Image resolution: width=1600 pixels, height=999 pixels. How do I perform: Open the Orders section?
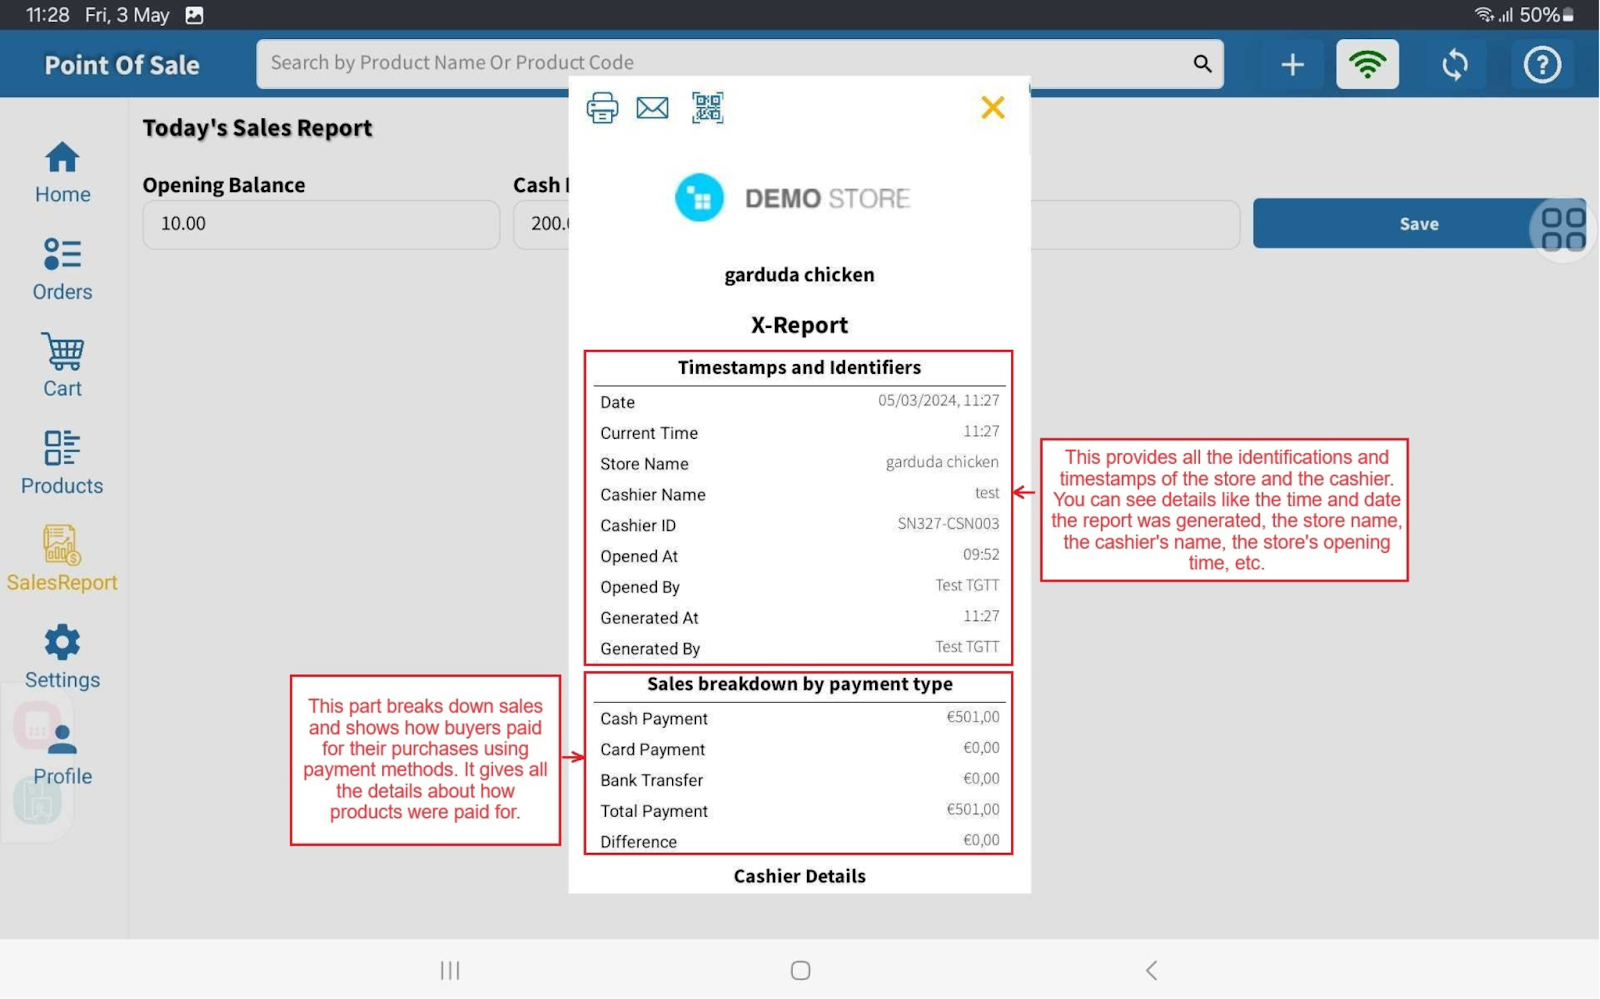click(62, 270)
